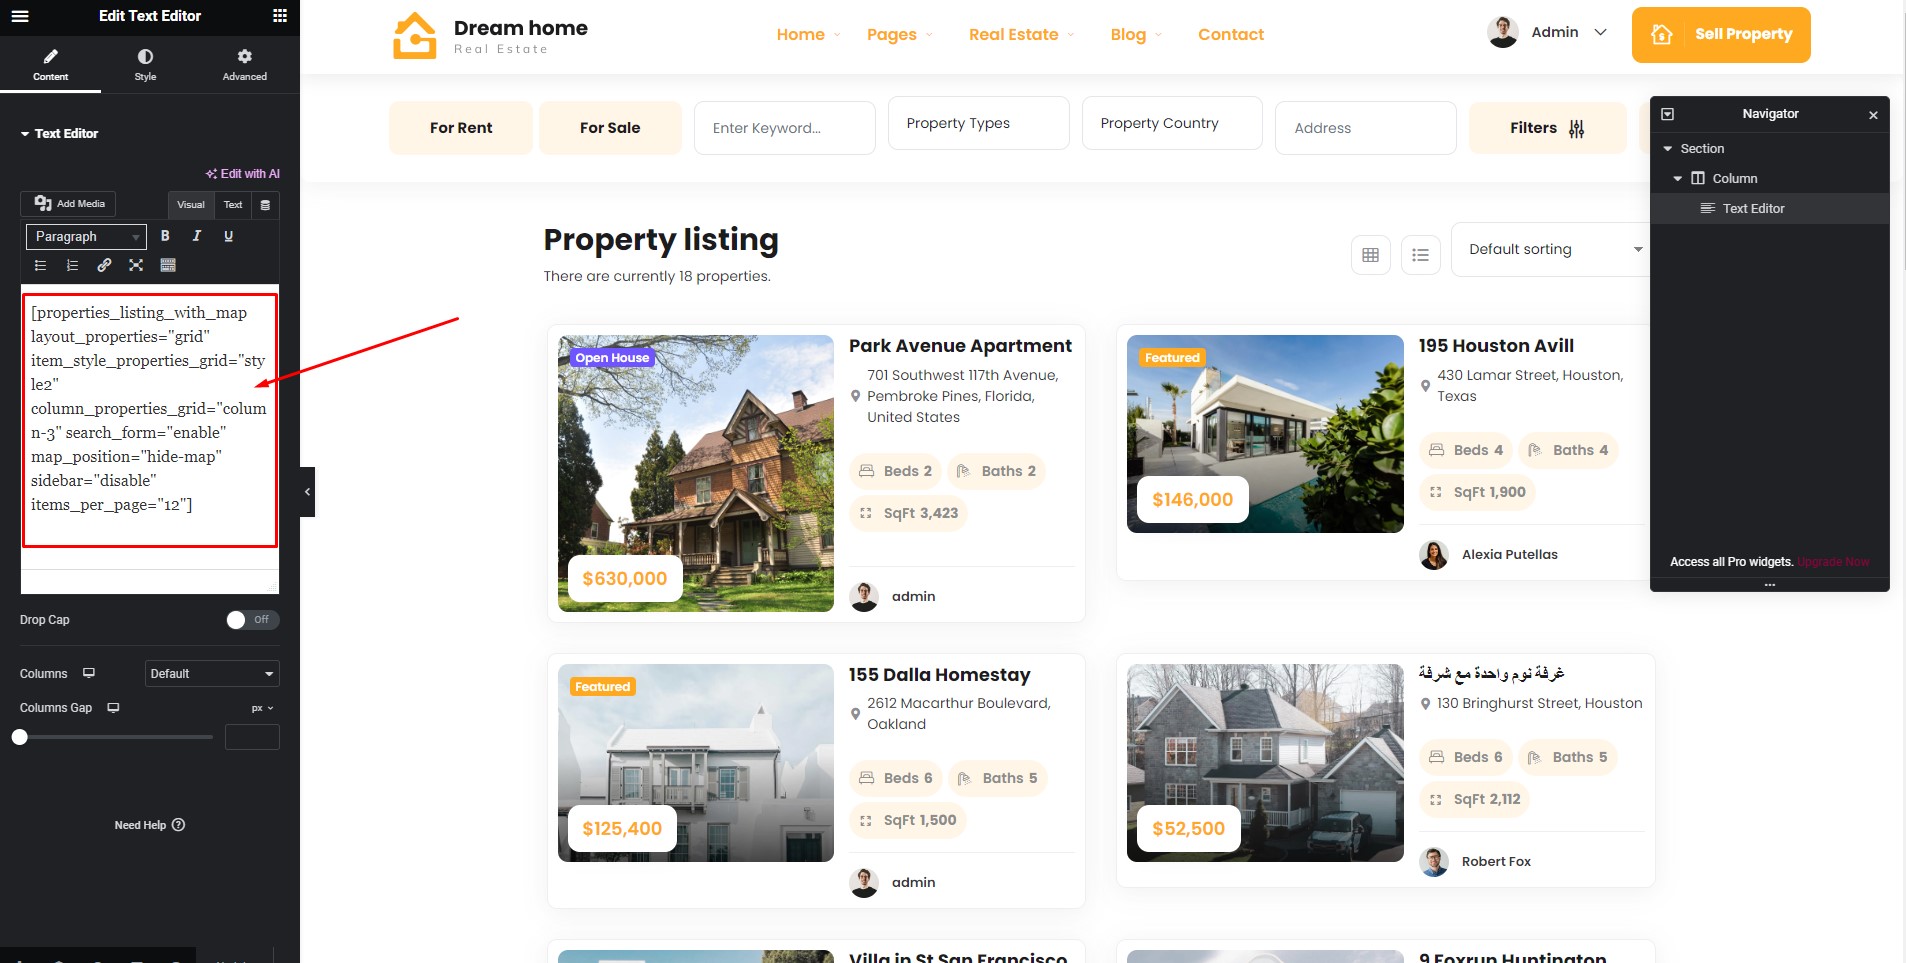
Task: Open the Columns Default dropdown
Action: click(x=212, y=674)
